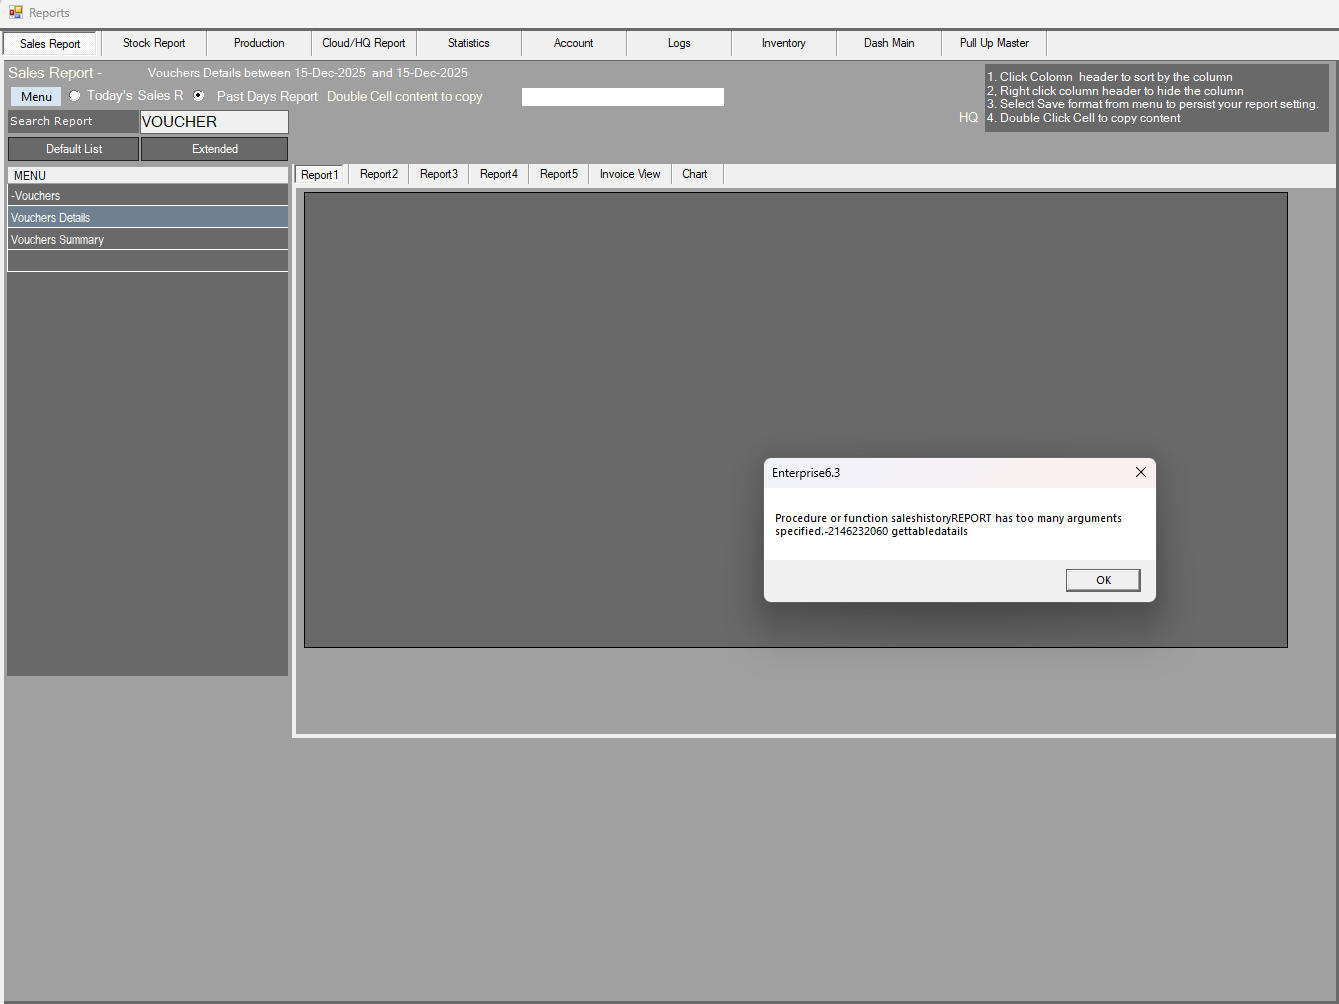Screen dimensions: 1339x1004
Task: Click OK in the Enterprise6.3 error dialog
Action: pyautogui.click(x=1102, y=580)
